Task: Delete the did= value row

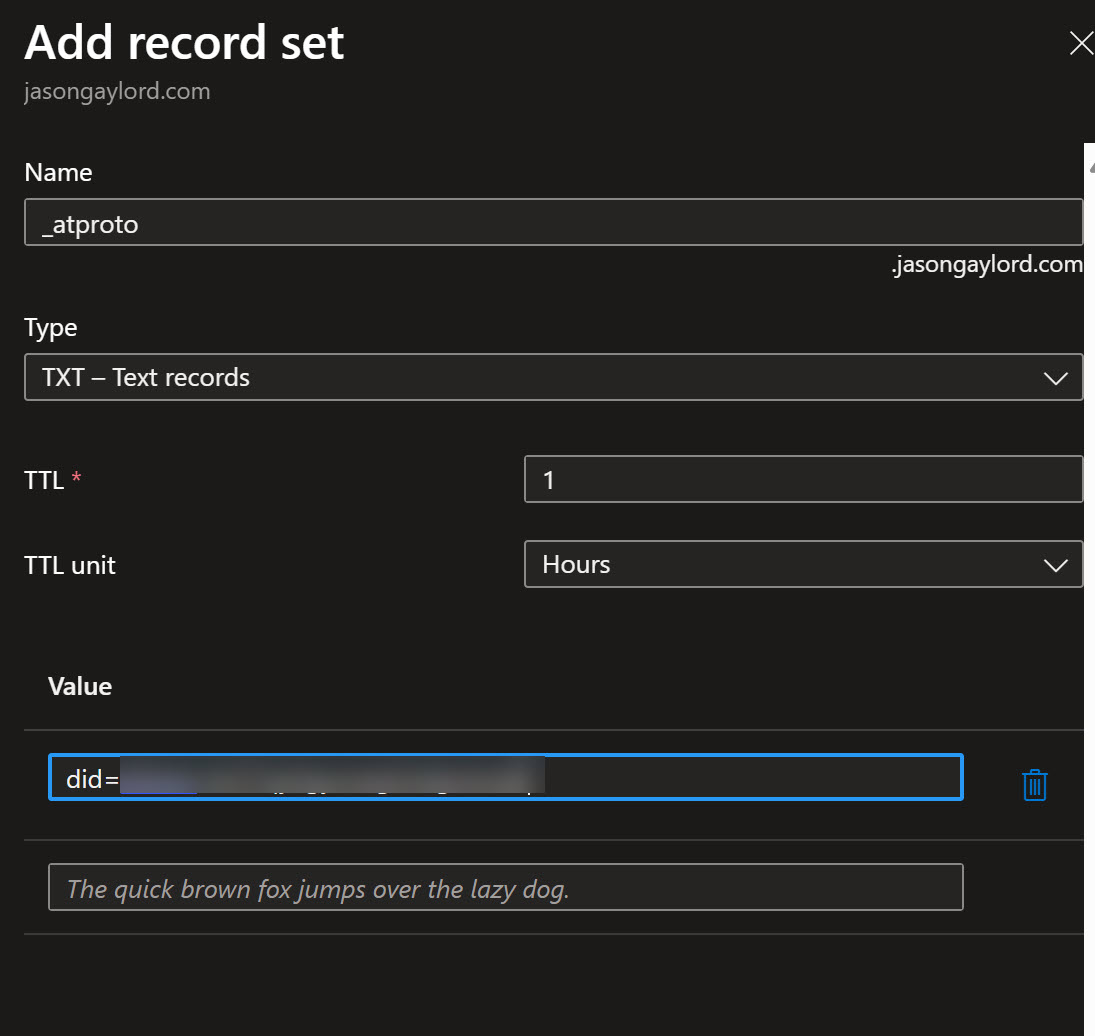Action: point(1034,785)
